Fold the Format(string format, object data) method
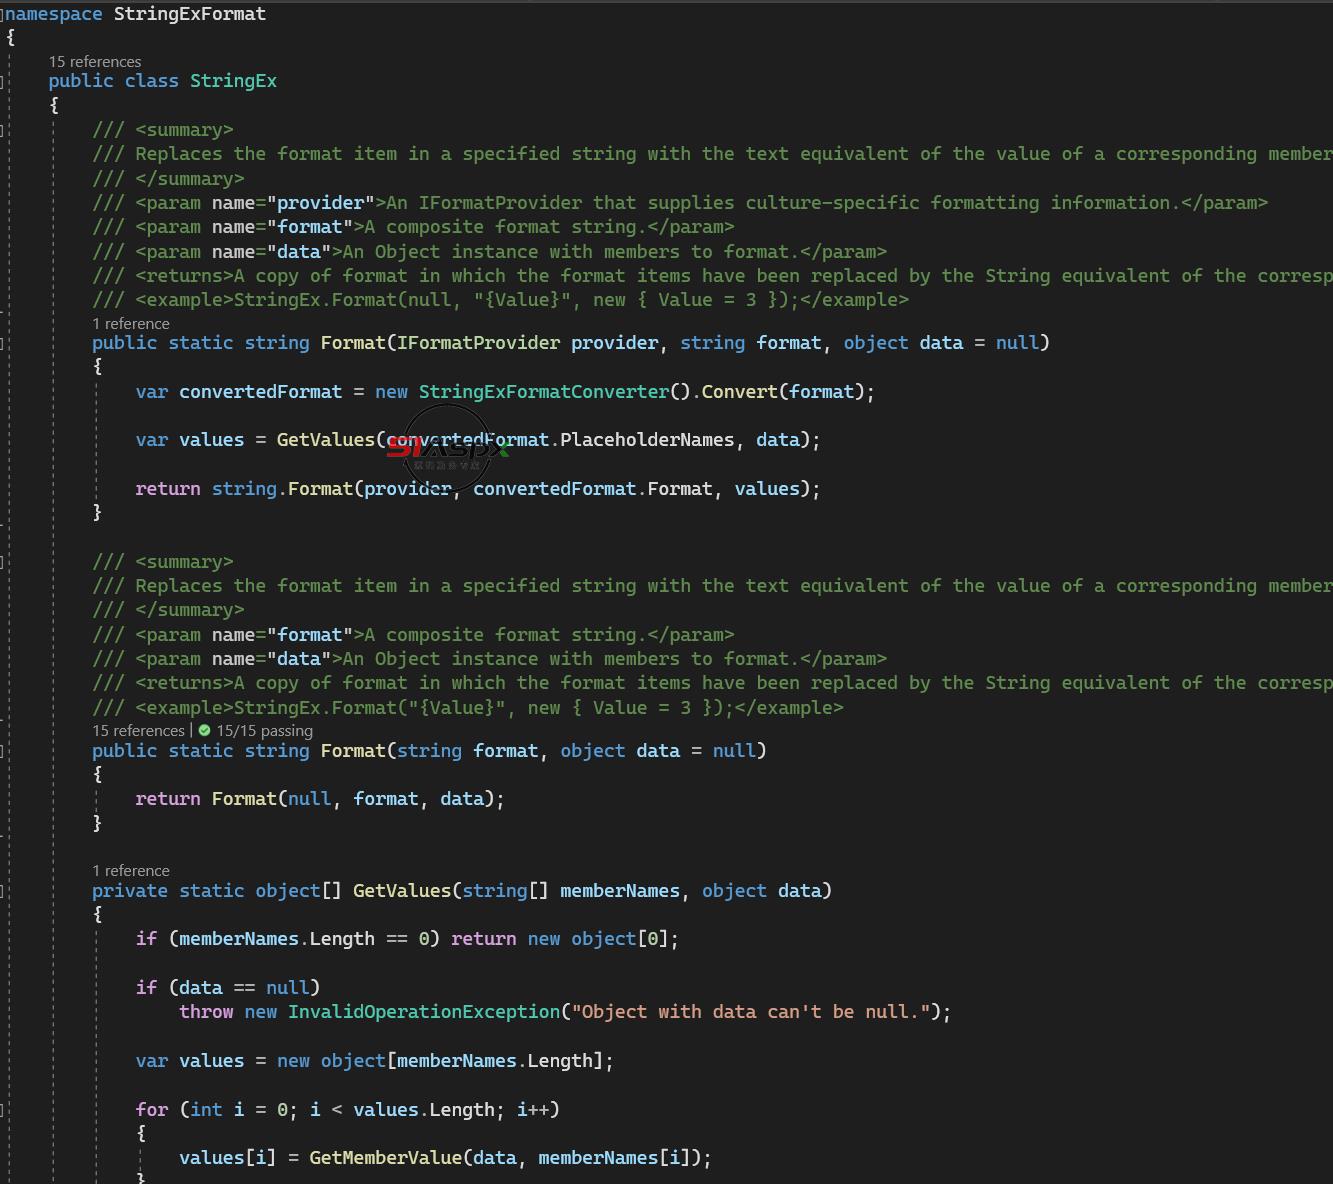 [x=3, y=751]
